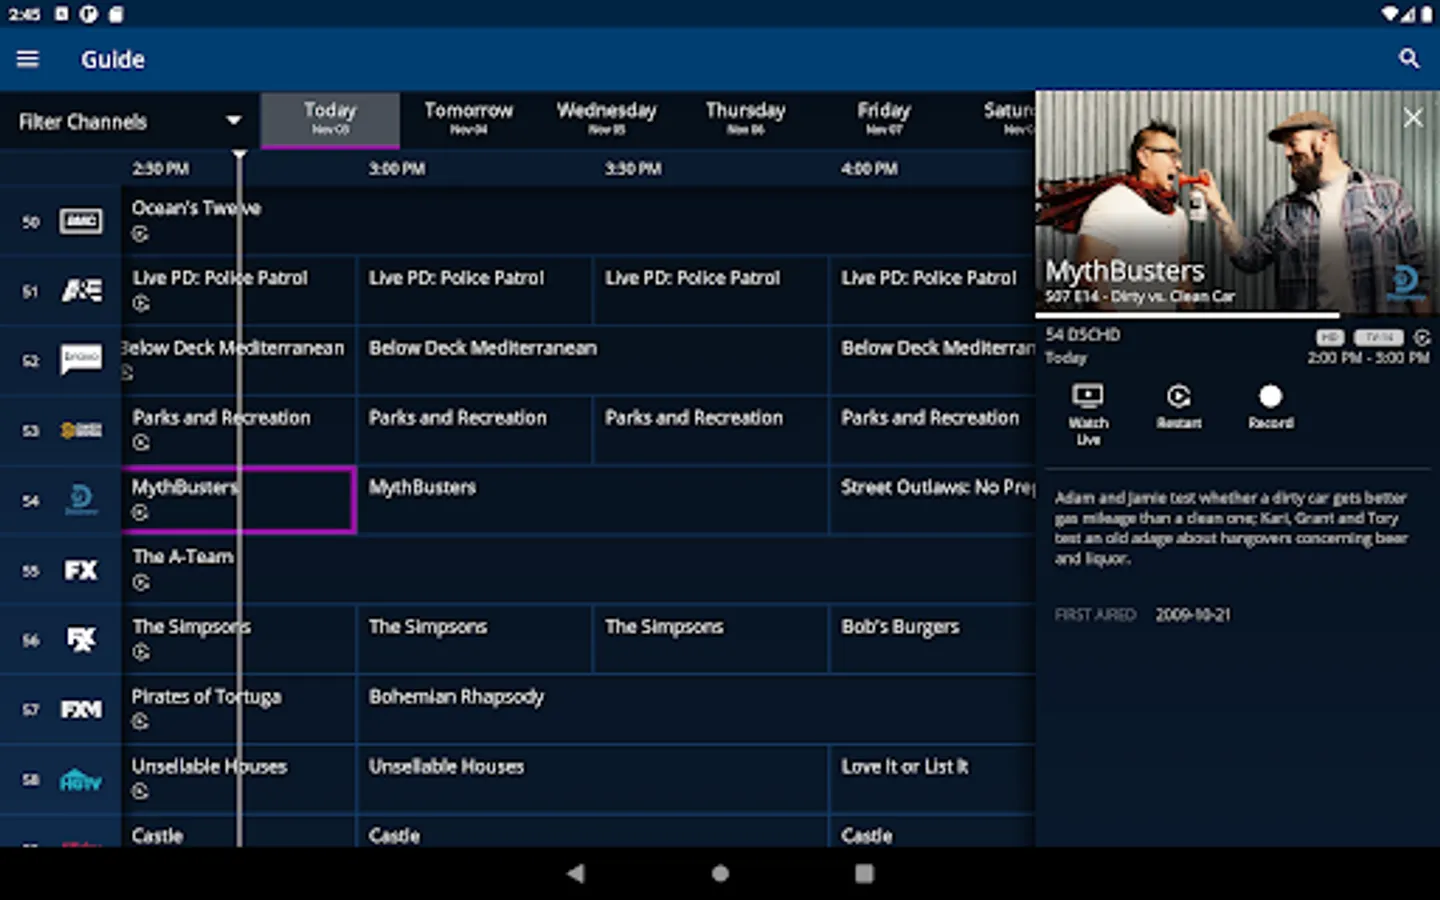Switch to the Tomorrow tab
The width and height of the screenshot is (1440, 900).
pos(468,120)
